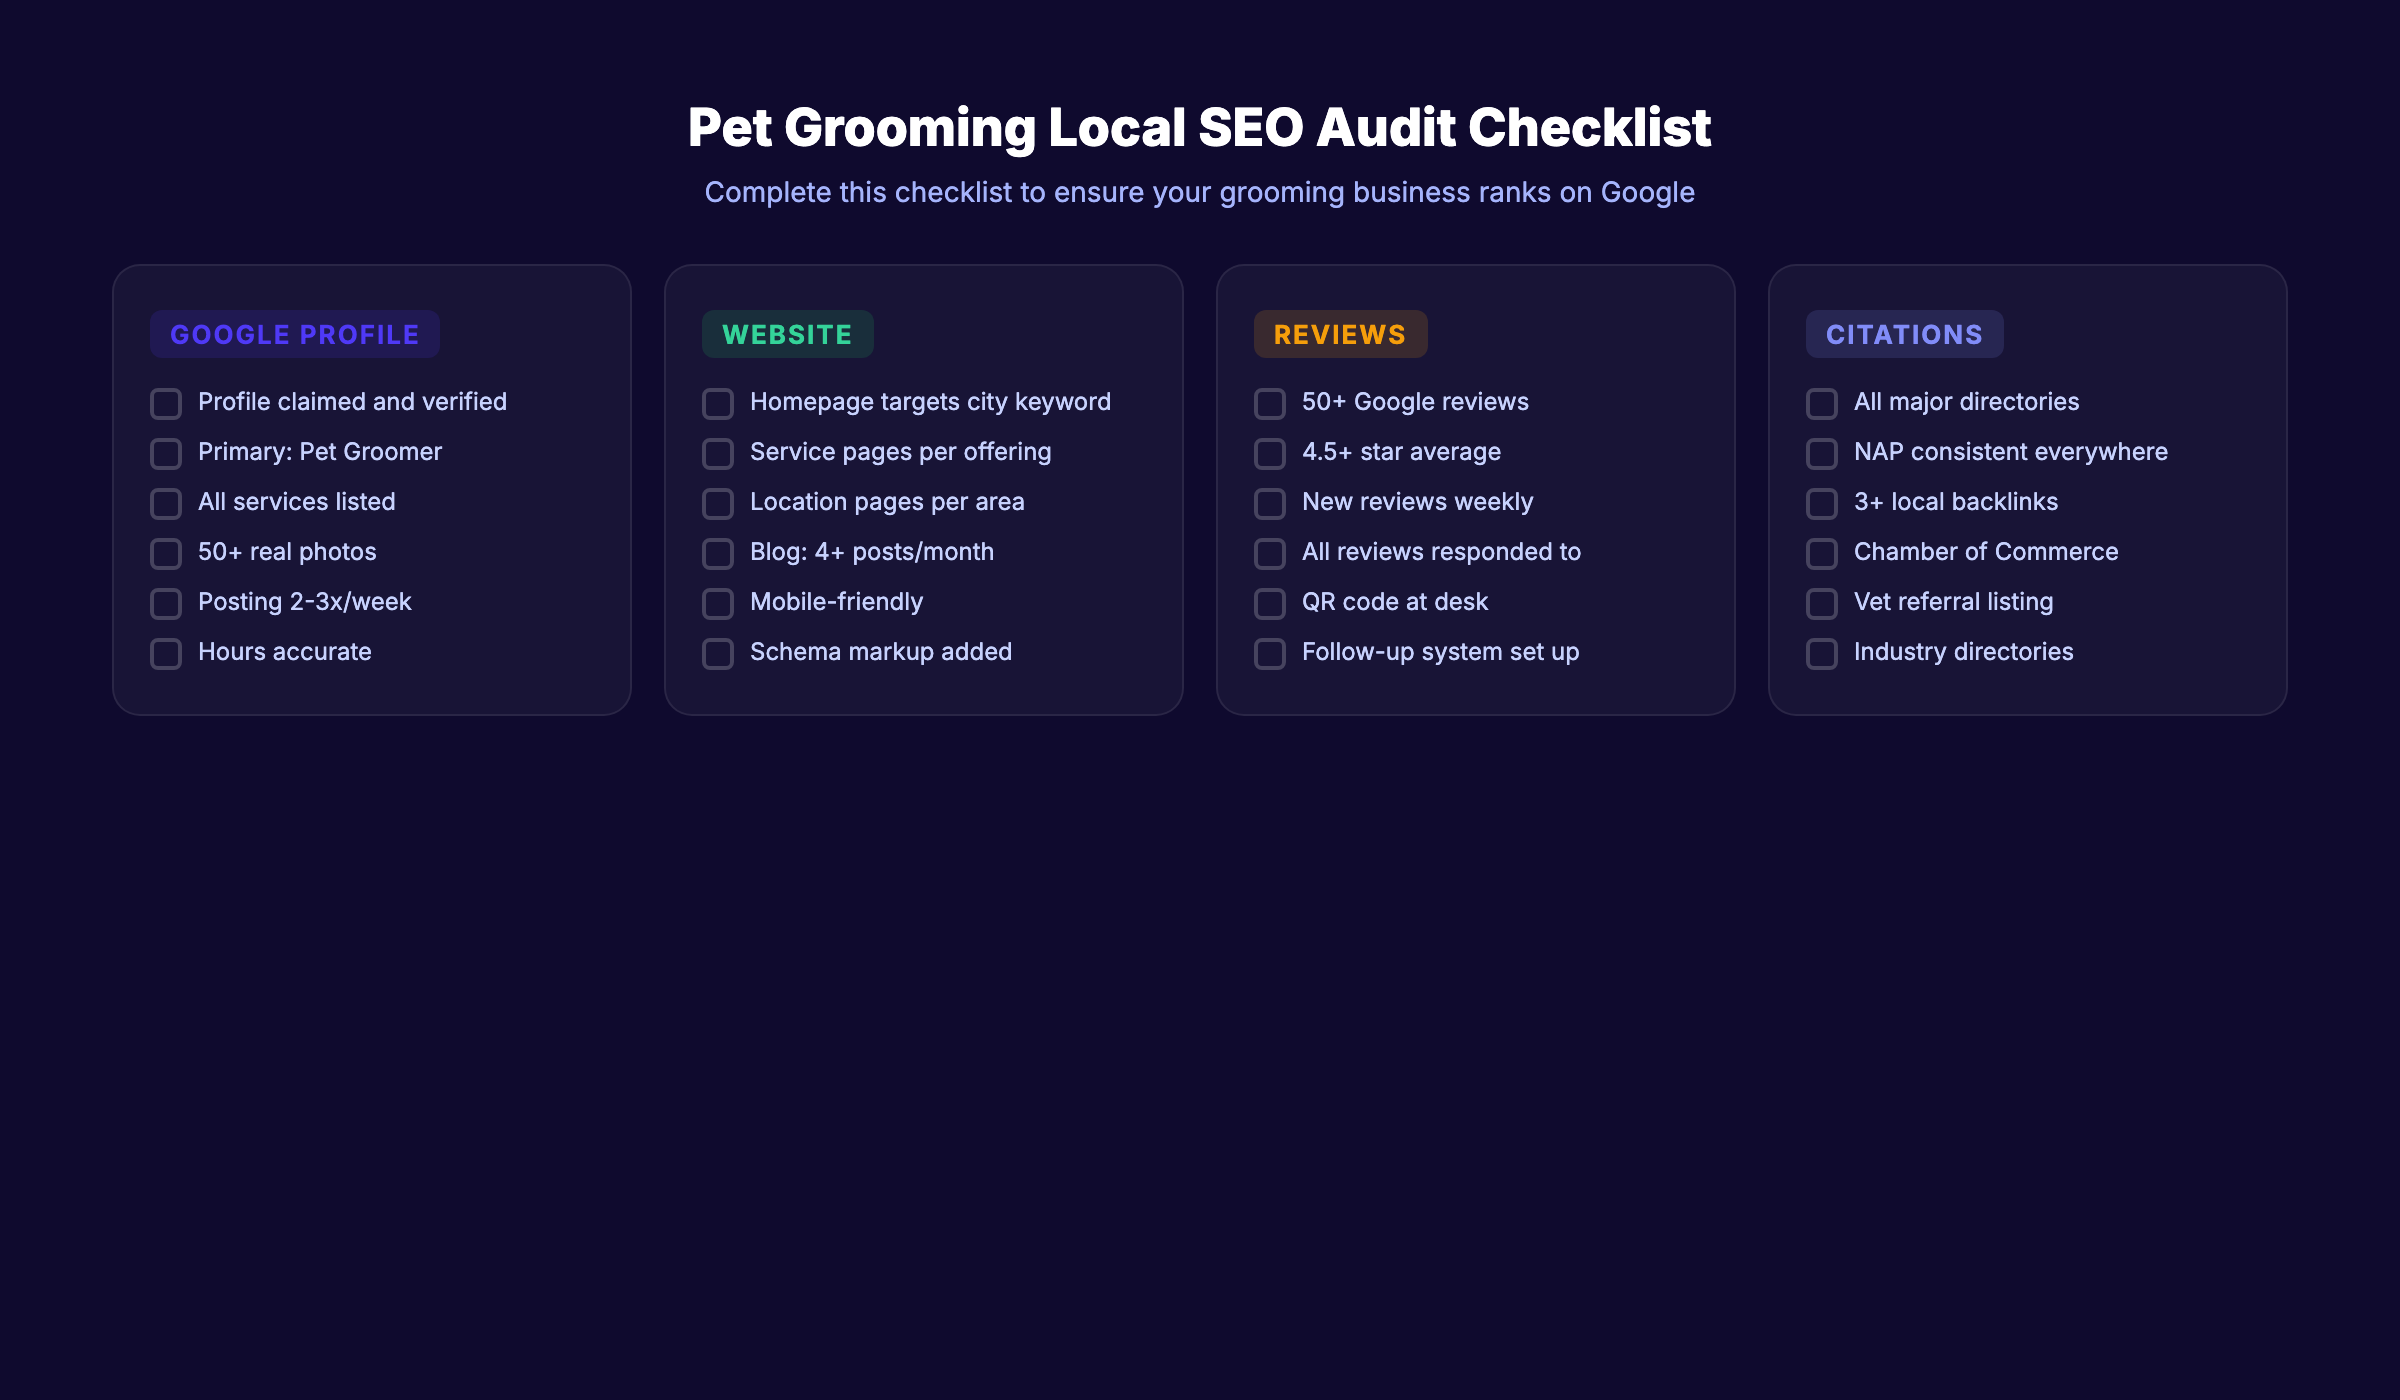Check the "Profile claimed and verified" box
This screenshot has height=1400, width=2400.
pos(165,403)
